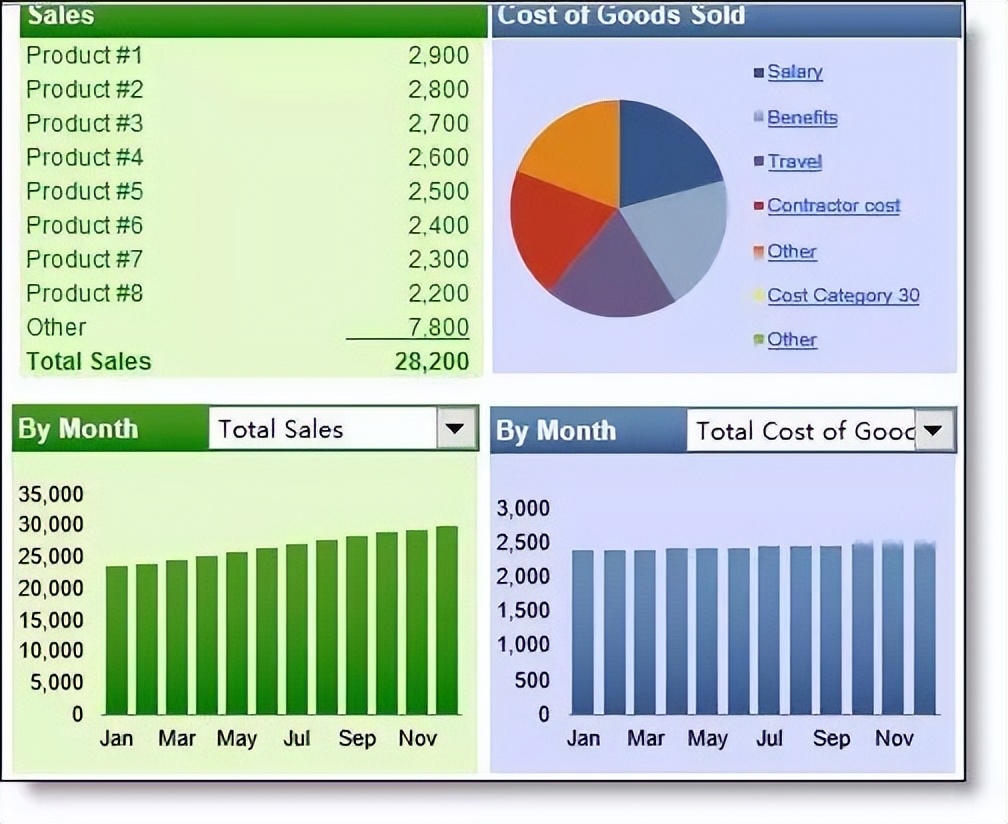Select the purple pie slice
The height and width of the screenshot is (824, 1008).
pos(614,273)
